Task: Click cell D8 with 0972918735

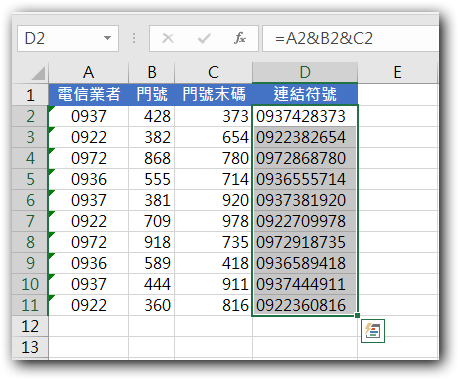Action: [305, 242]
